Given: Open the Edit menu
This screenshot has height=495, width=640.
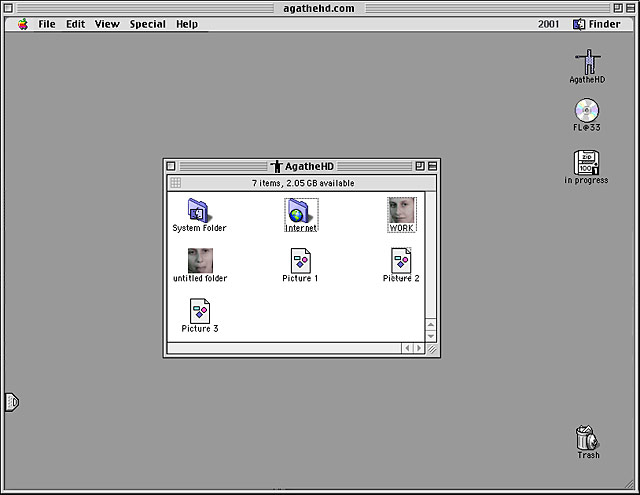Looking at the screenshot, I should 76,24.
